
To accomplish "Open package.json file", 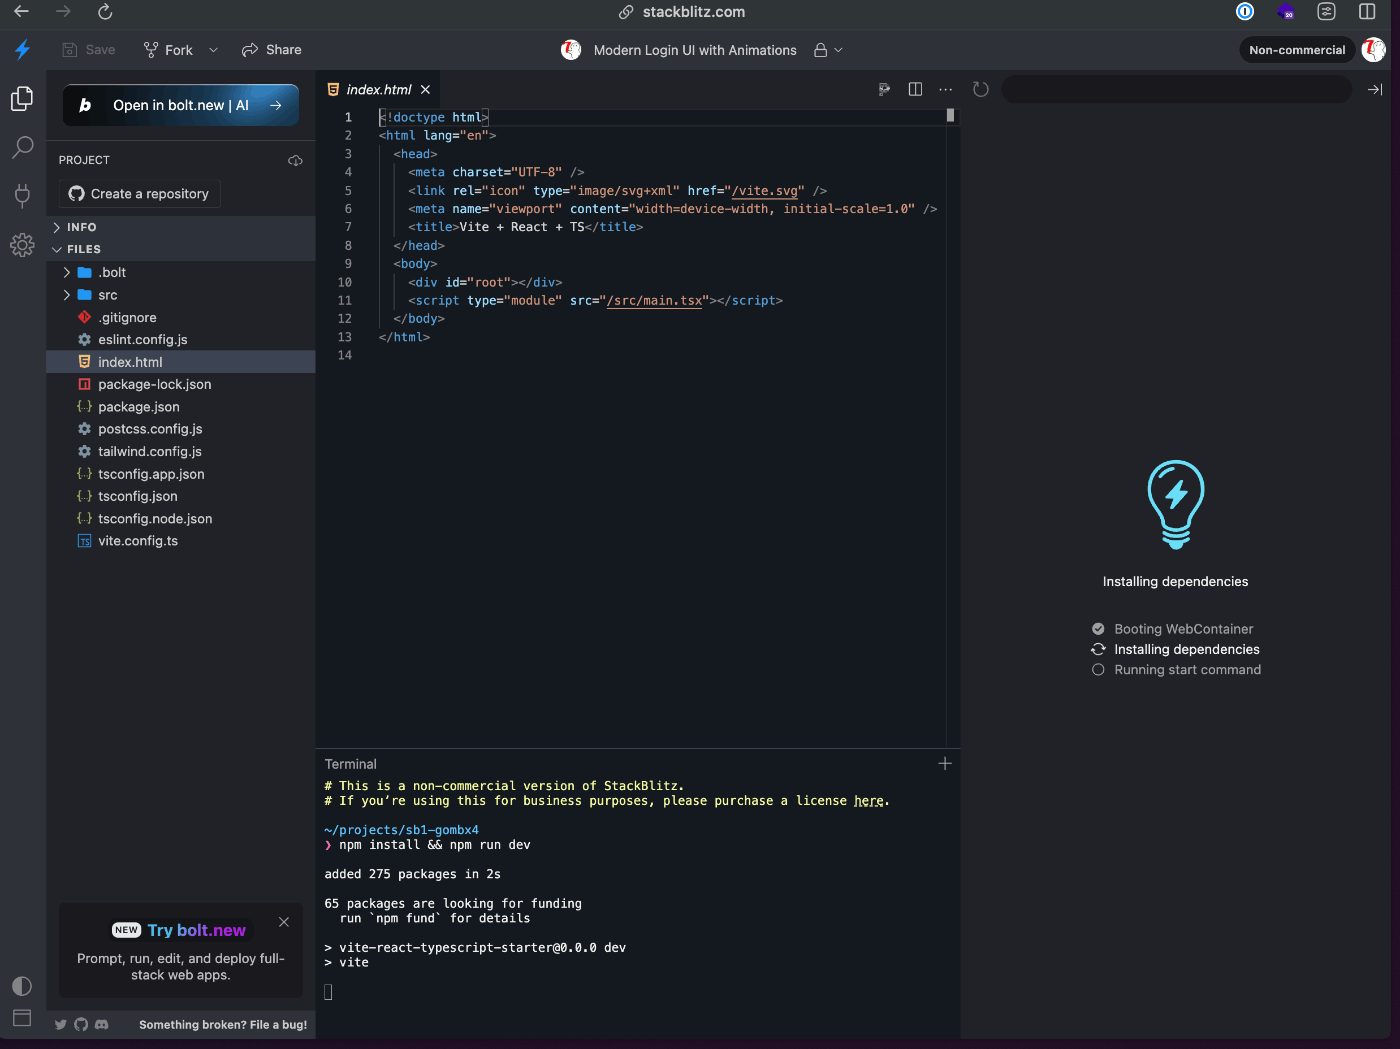I will [x=180, y=407].
